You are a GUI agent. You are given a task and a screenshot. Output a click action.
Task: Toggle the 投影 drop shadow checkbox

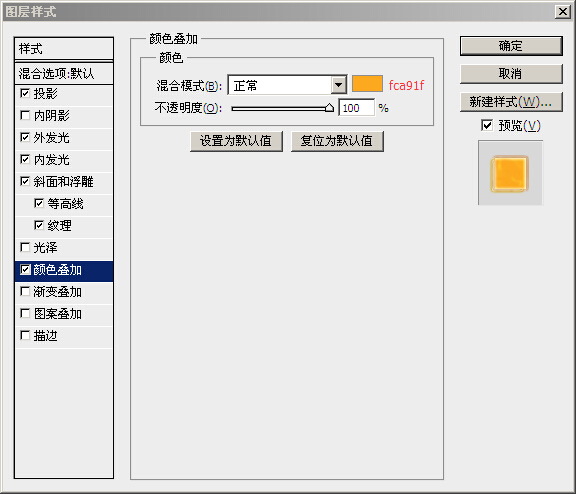click(25, 94)
